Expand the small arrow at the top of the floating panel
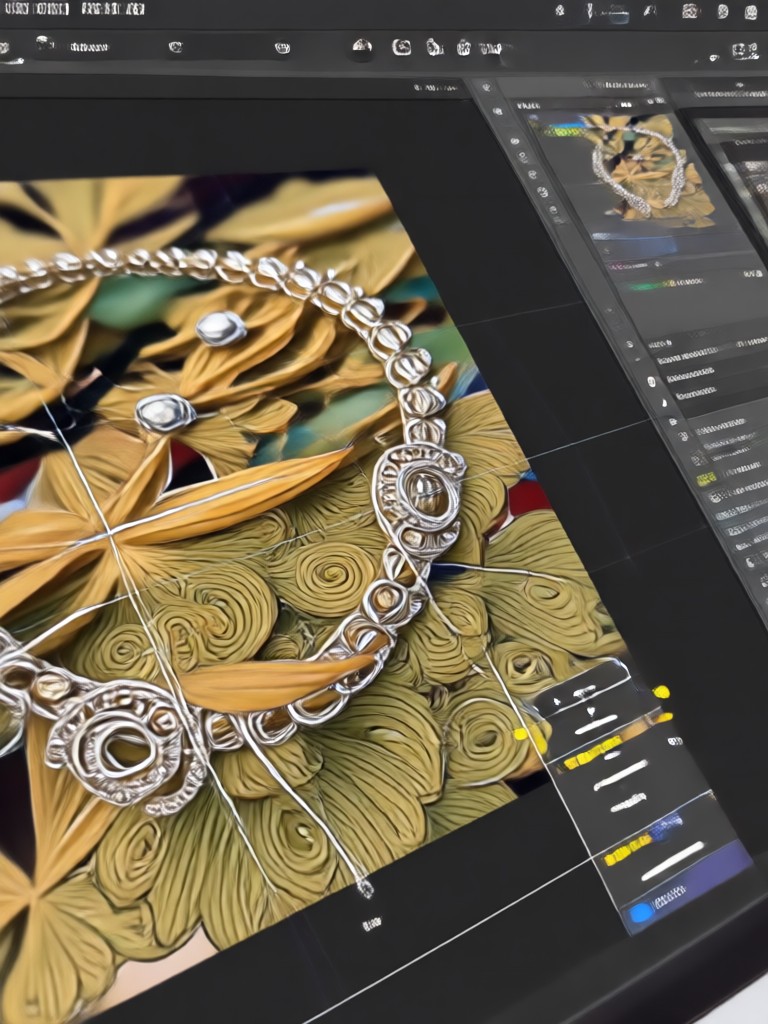Screen dimensions: 768x1024 tap(557, 702)
